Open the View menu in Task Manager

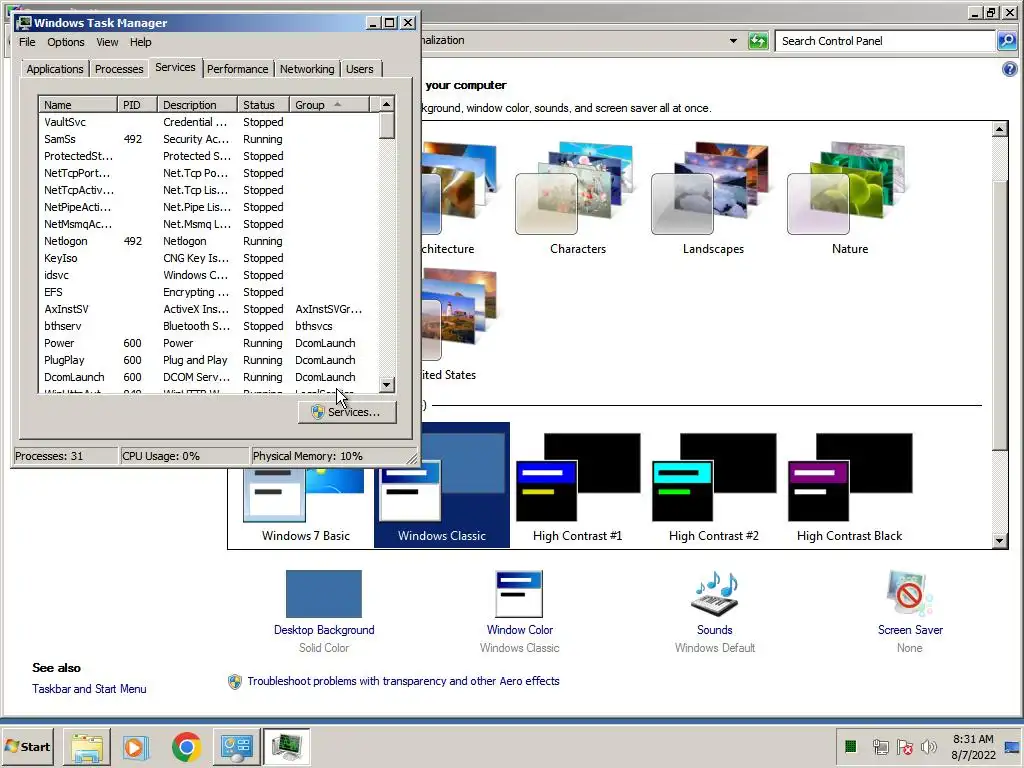(x=107, y=42)
